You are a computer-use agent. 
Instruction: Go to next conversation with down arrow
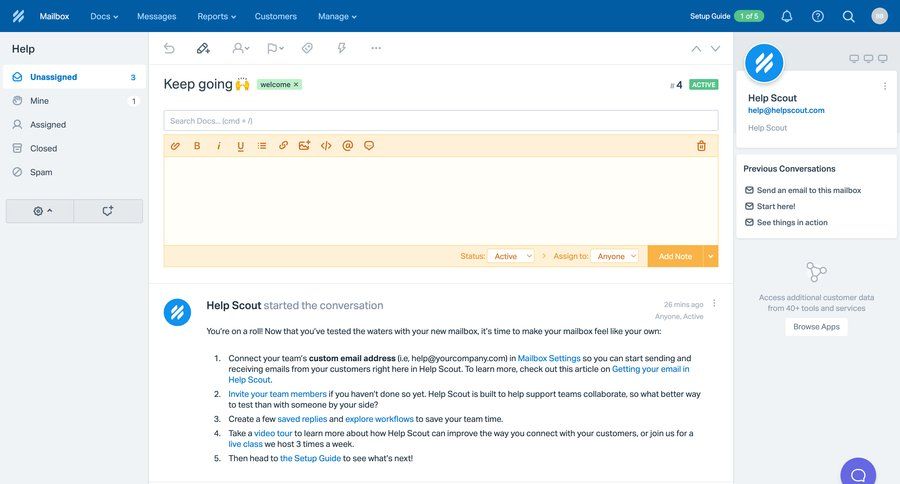pyautogui.click(x=715, y=49)
